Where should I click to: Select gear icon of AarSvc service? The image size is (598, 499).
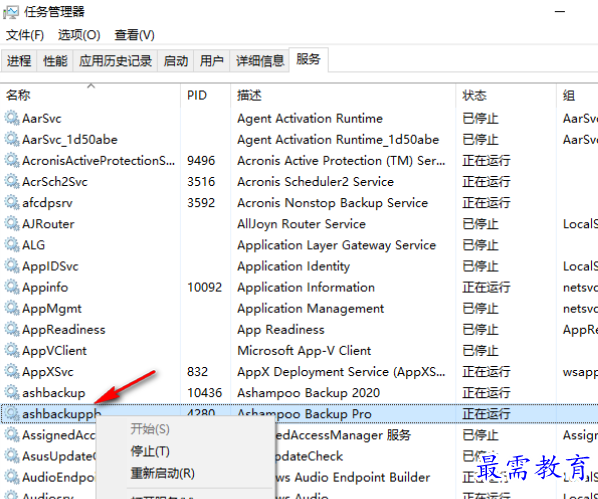12,118
